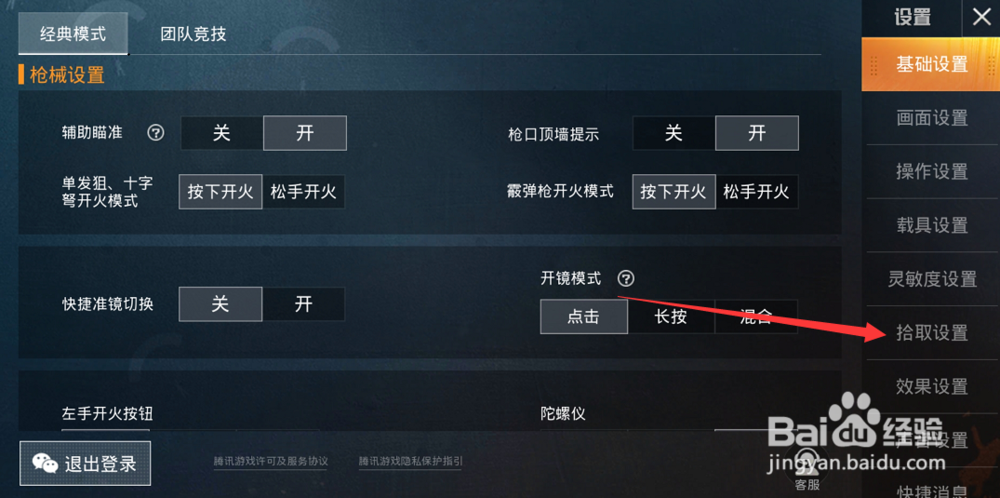Viewport: 1000px width, 498px height.
Task: Click the 退出登录 button
Action: click(85, 464)
